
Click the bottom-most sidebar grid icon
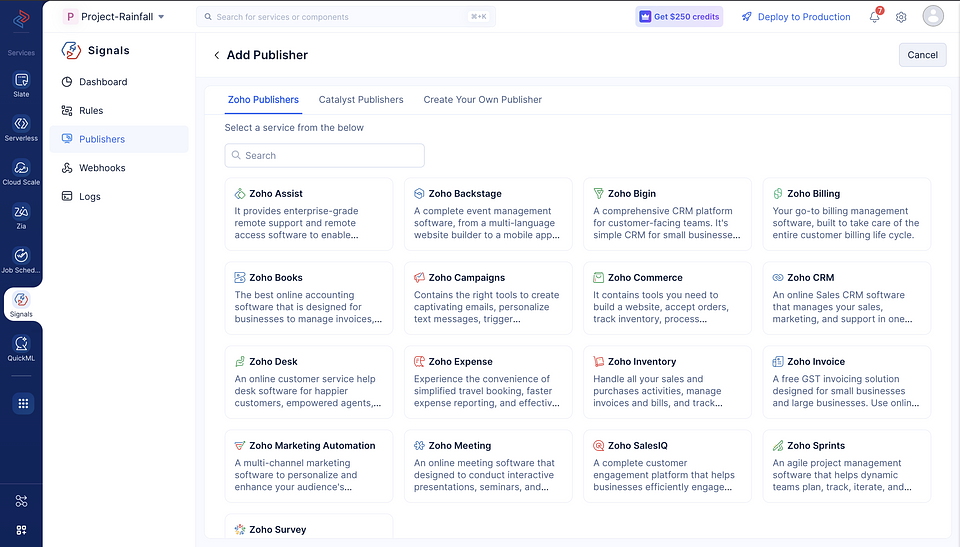click(21, 530)
